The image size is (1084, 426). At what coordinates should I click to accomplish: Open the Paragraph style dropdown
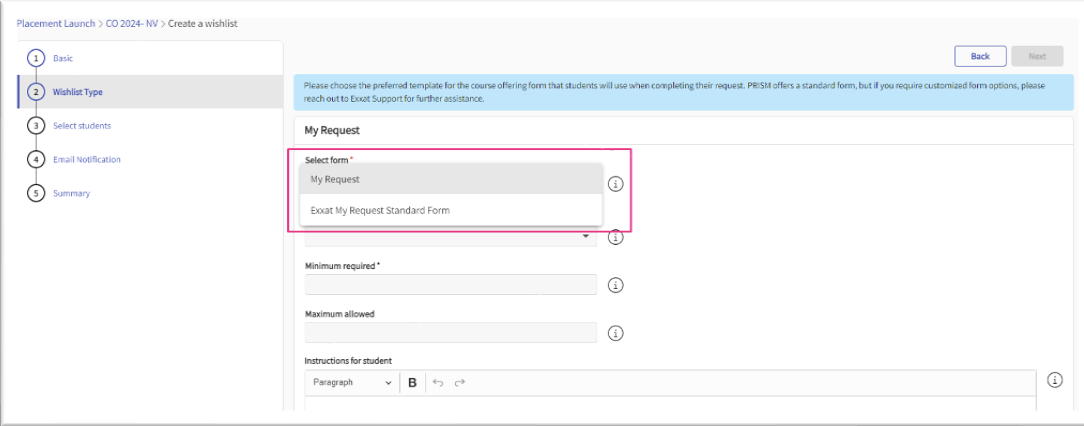click(352, 382)
